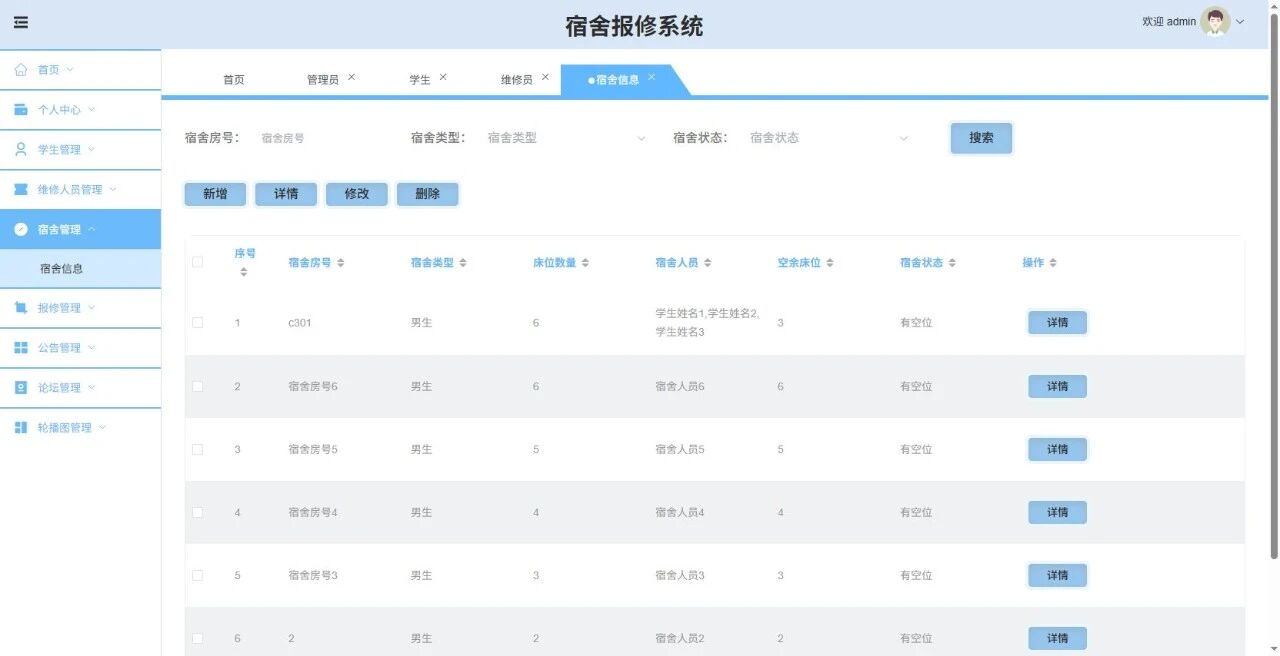Click the home icon beside 首页 in sidebar
This screenshot has width=1280, height=656.
[21, 70]
